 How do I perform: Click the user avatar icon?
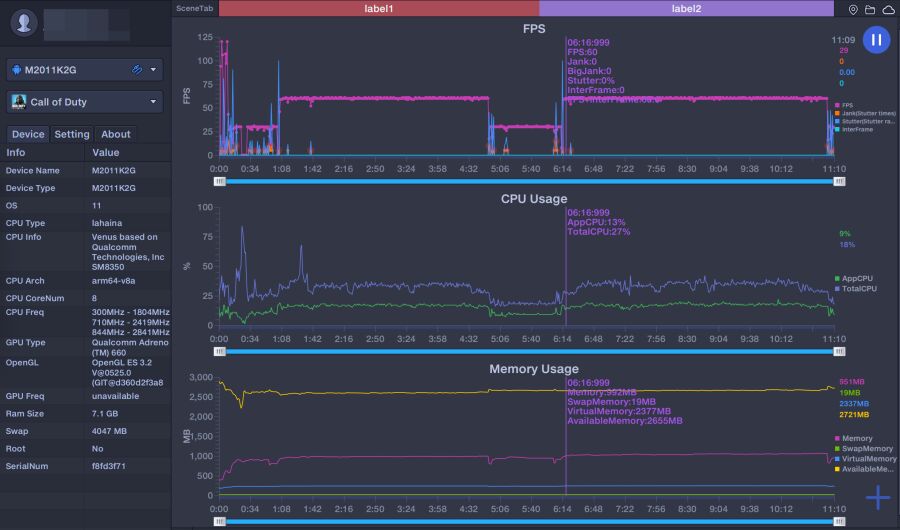(24, 23)
